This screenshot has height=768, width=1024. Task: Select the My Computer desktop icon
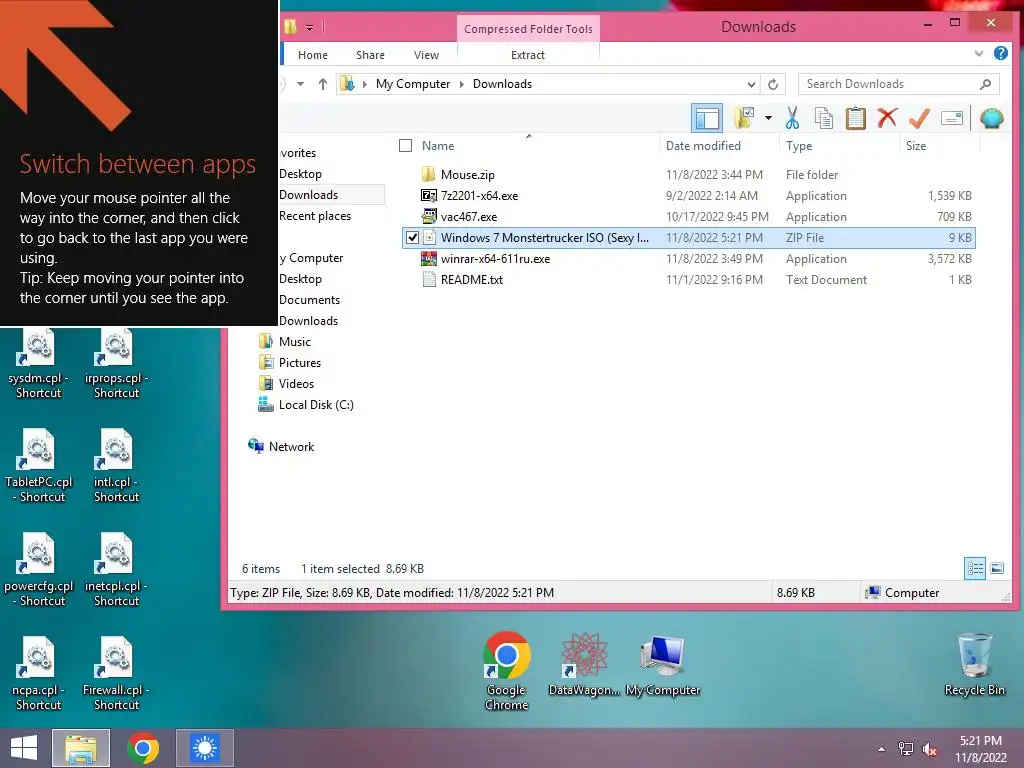tap(663, 664)
